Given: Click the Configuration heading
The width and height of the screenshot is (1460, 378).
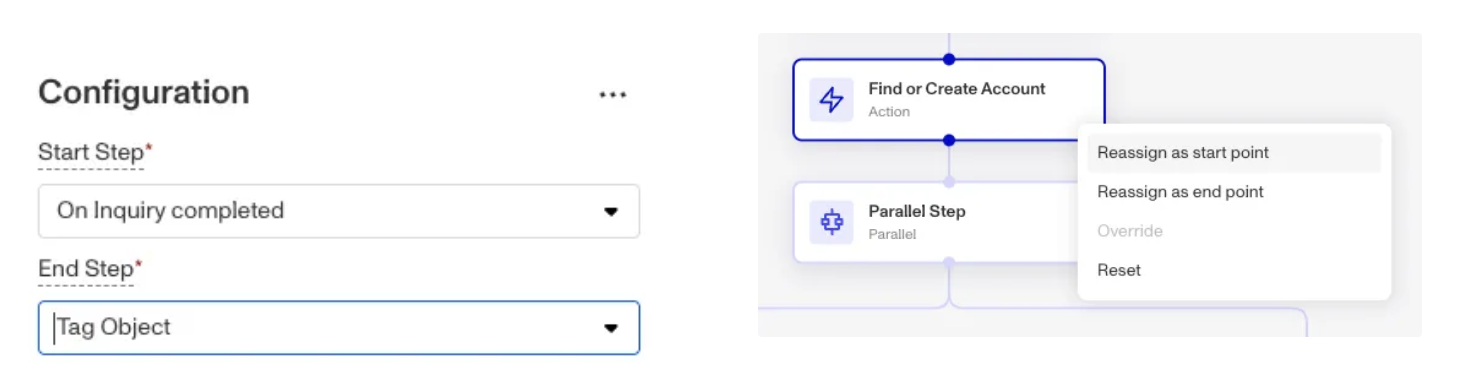Looking at the screenshot, I should coord(144,92).
